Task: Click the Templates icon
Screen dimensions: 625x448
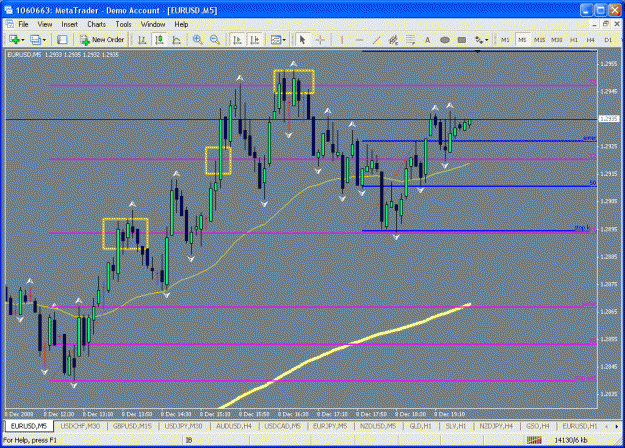Action: click(275, 40)
